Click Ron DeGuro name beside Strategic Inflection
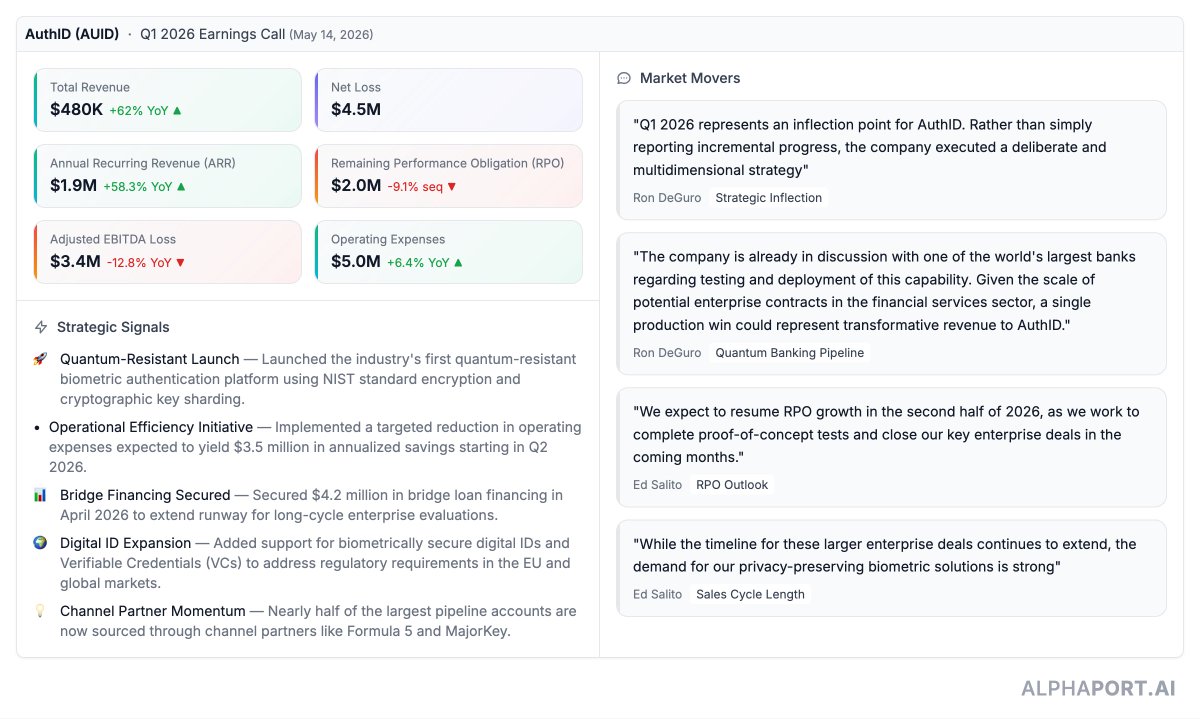Image resolution: width=1200 pixels, height=719 pixels. pos(667,198)
